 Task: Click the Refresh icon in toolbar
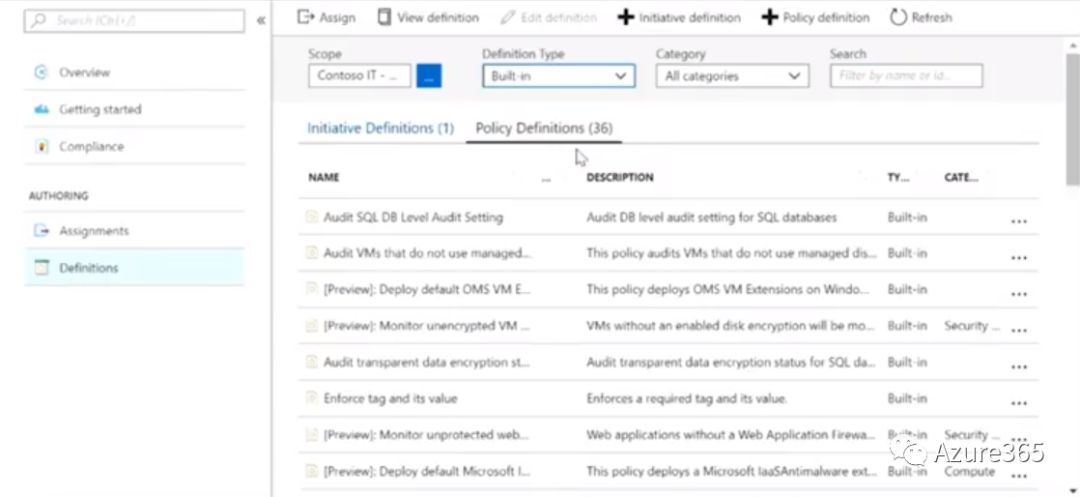click(898, 17)
